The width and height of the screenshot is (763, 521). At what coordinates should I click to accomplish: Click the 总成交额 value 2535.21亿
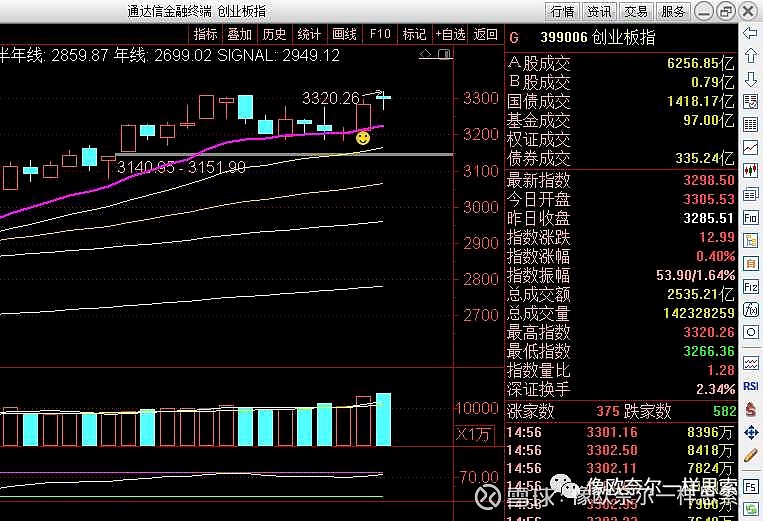(701, 294)
